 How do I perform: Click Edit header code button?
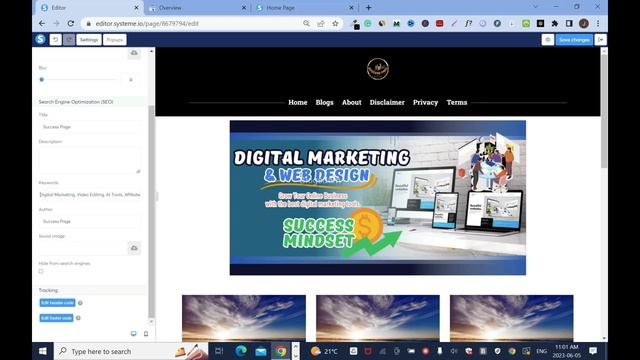(58, 302)
